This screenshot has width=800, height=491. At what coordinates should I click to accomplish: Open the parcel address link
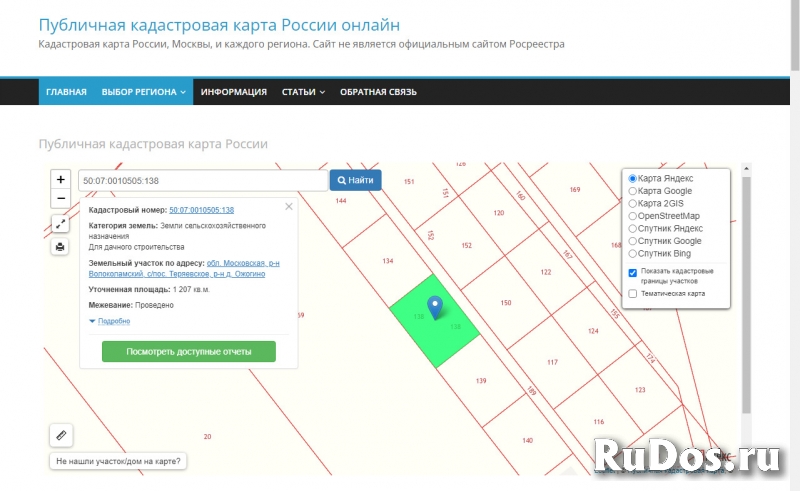(184, 268)
